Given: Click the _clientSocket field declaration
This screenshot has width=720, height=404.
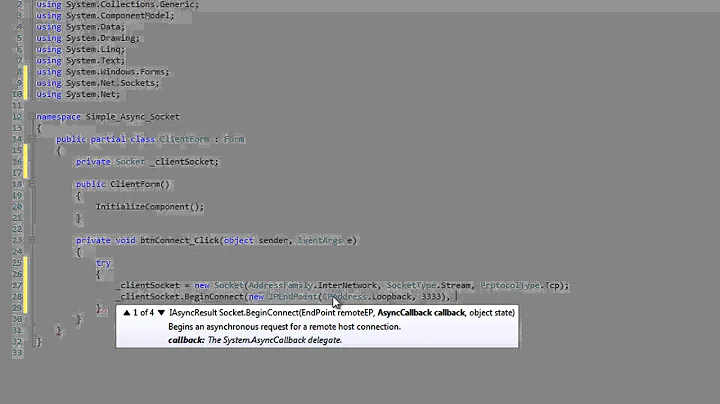Looking at the screenshot, I should click(x=147, y=162).
